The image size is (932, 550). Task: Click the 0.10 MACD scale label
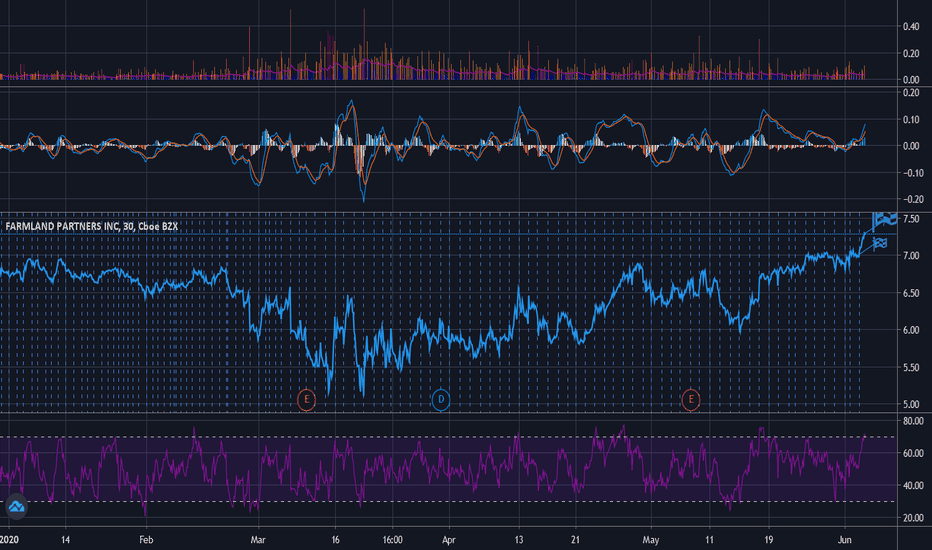(911, 120)
